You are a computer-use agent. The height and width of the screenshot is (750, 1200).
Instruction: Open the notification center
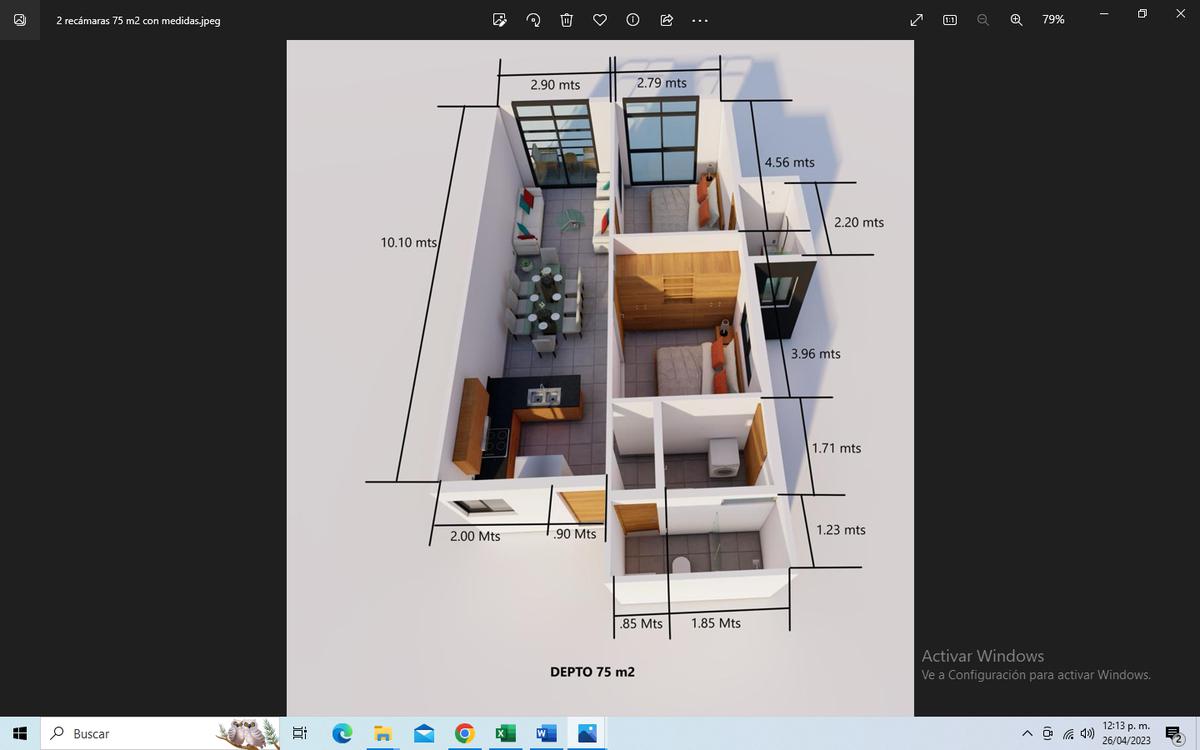(x=1174, y=733)
